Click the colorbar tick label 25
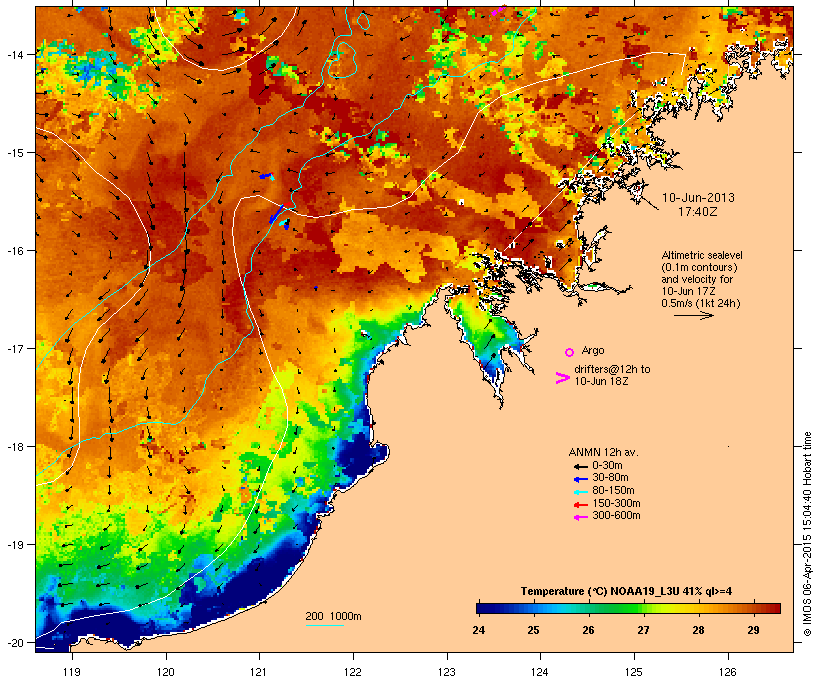Image resolution: width=820 pixels, height=680 pixels. [x=533, y=630]
